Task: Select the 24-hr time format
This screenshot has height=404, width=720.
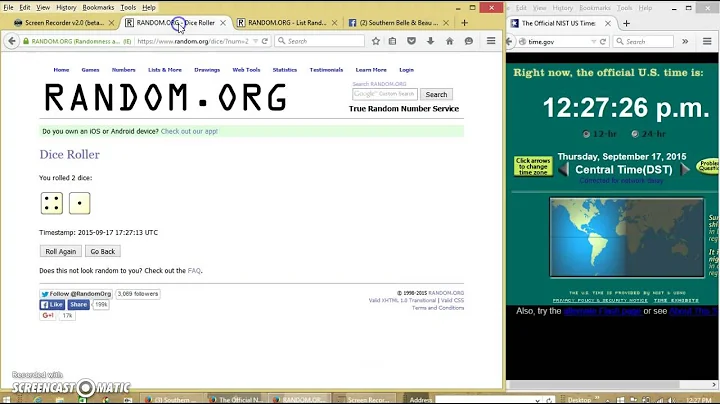Action: coord(635,134)
